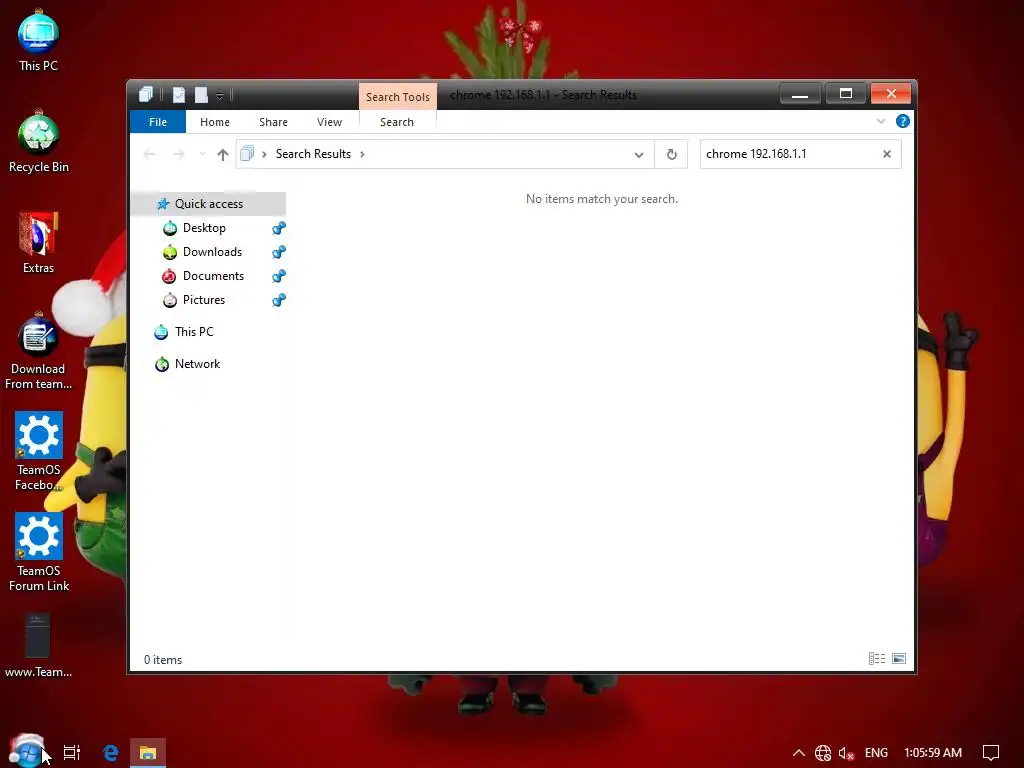The height and width of the screenshot is (768, 1024).
Task: Click Search Results breadcrumb text
Action: [313, 154]
